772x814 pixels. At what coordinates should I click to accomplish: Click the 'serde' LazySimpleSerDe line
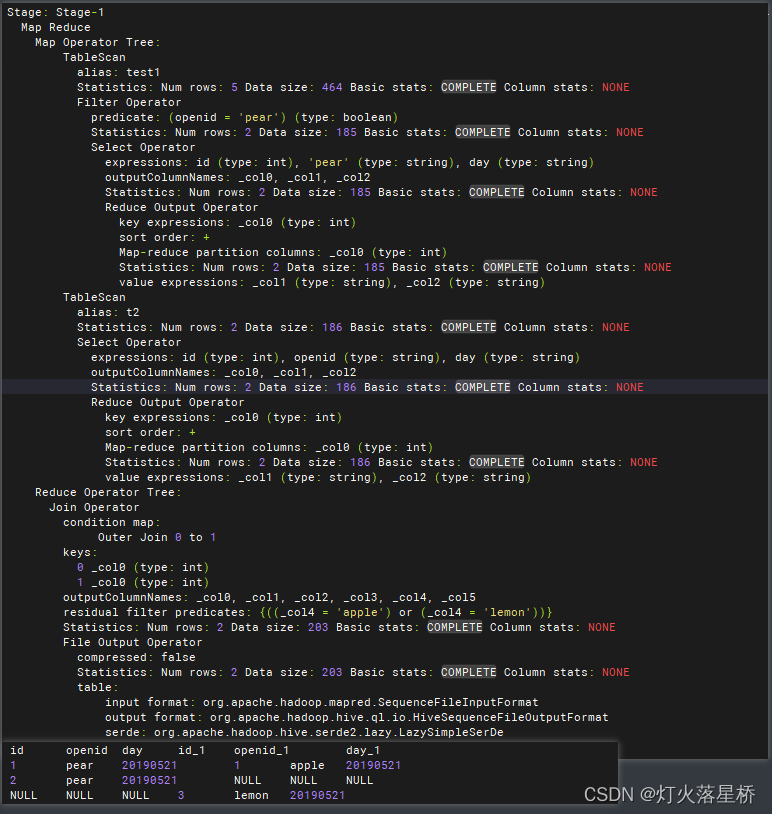coord(304,732)
